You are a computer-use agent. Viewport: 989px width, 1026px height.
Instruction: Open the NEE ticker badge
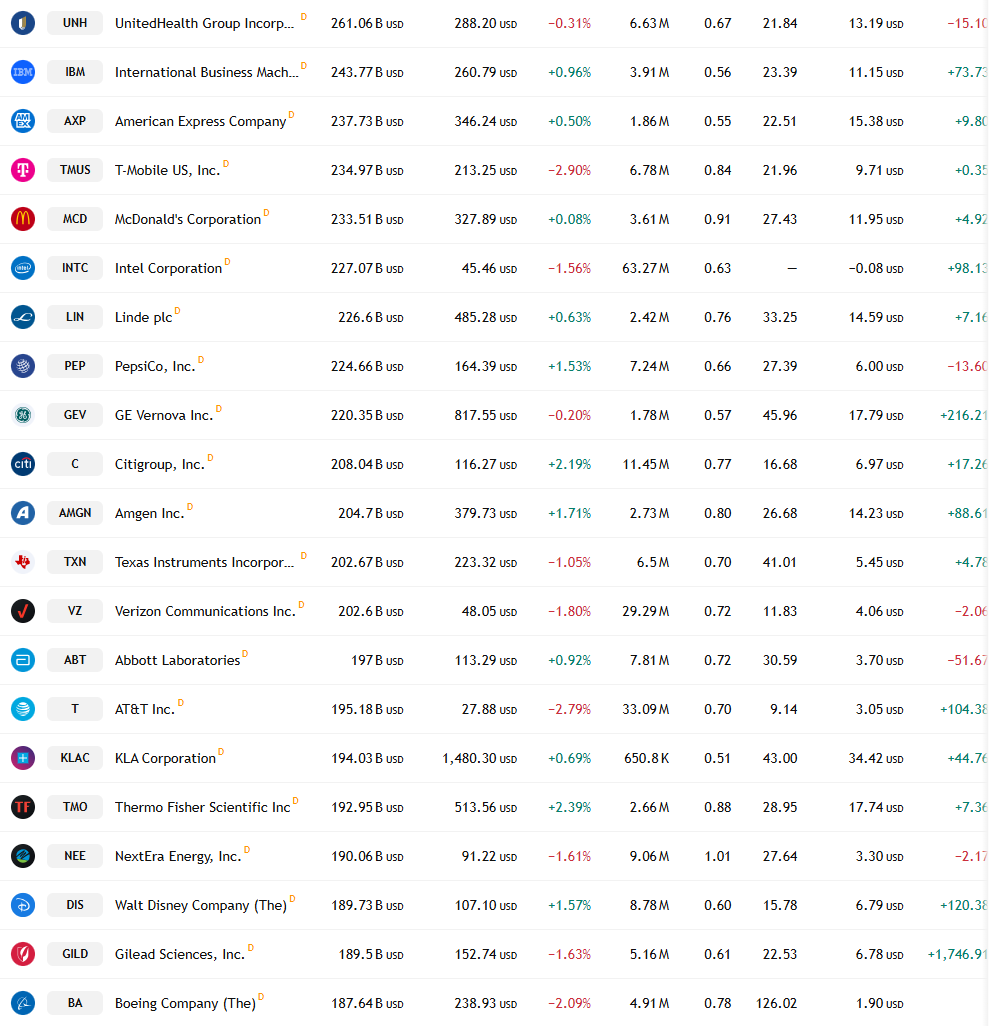[x=75, y=856]
